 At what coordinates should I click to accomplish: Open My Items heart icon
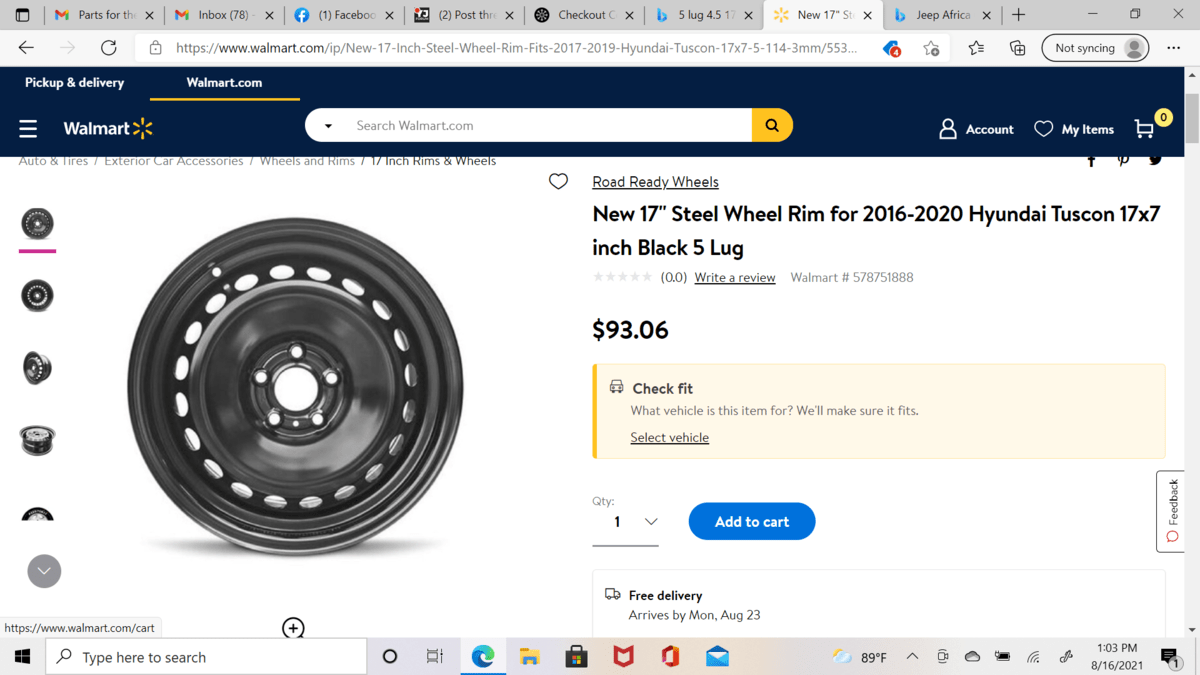coord(1043,129)
